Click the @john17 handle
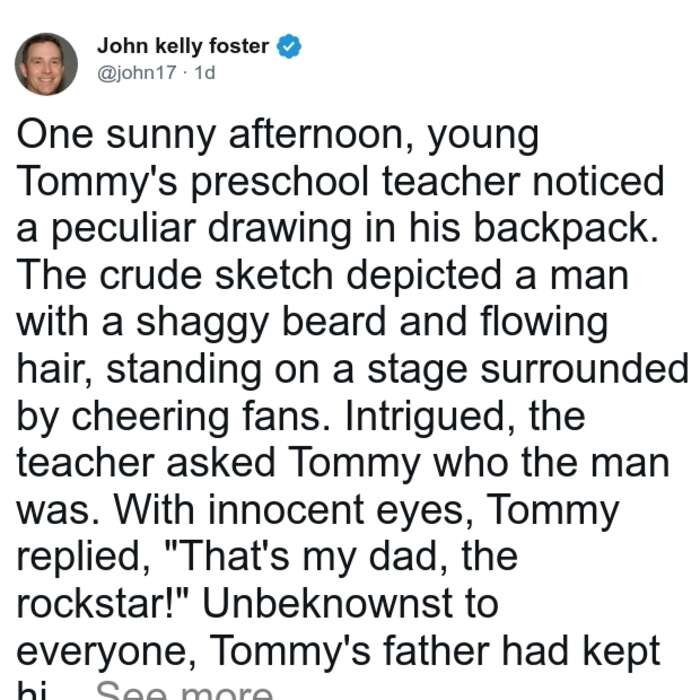The height and width of the screenshot is (700, 700). (137, 72)
